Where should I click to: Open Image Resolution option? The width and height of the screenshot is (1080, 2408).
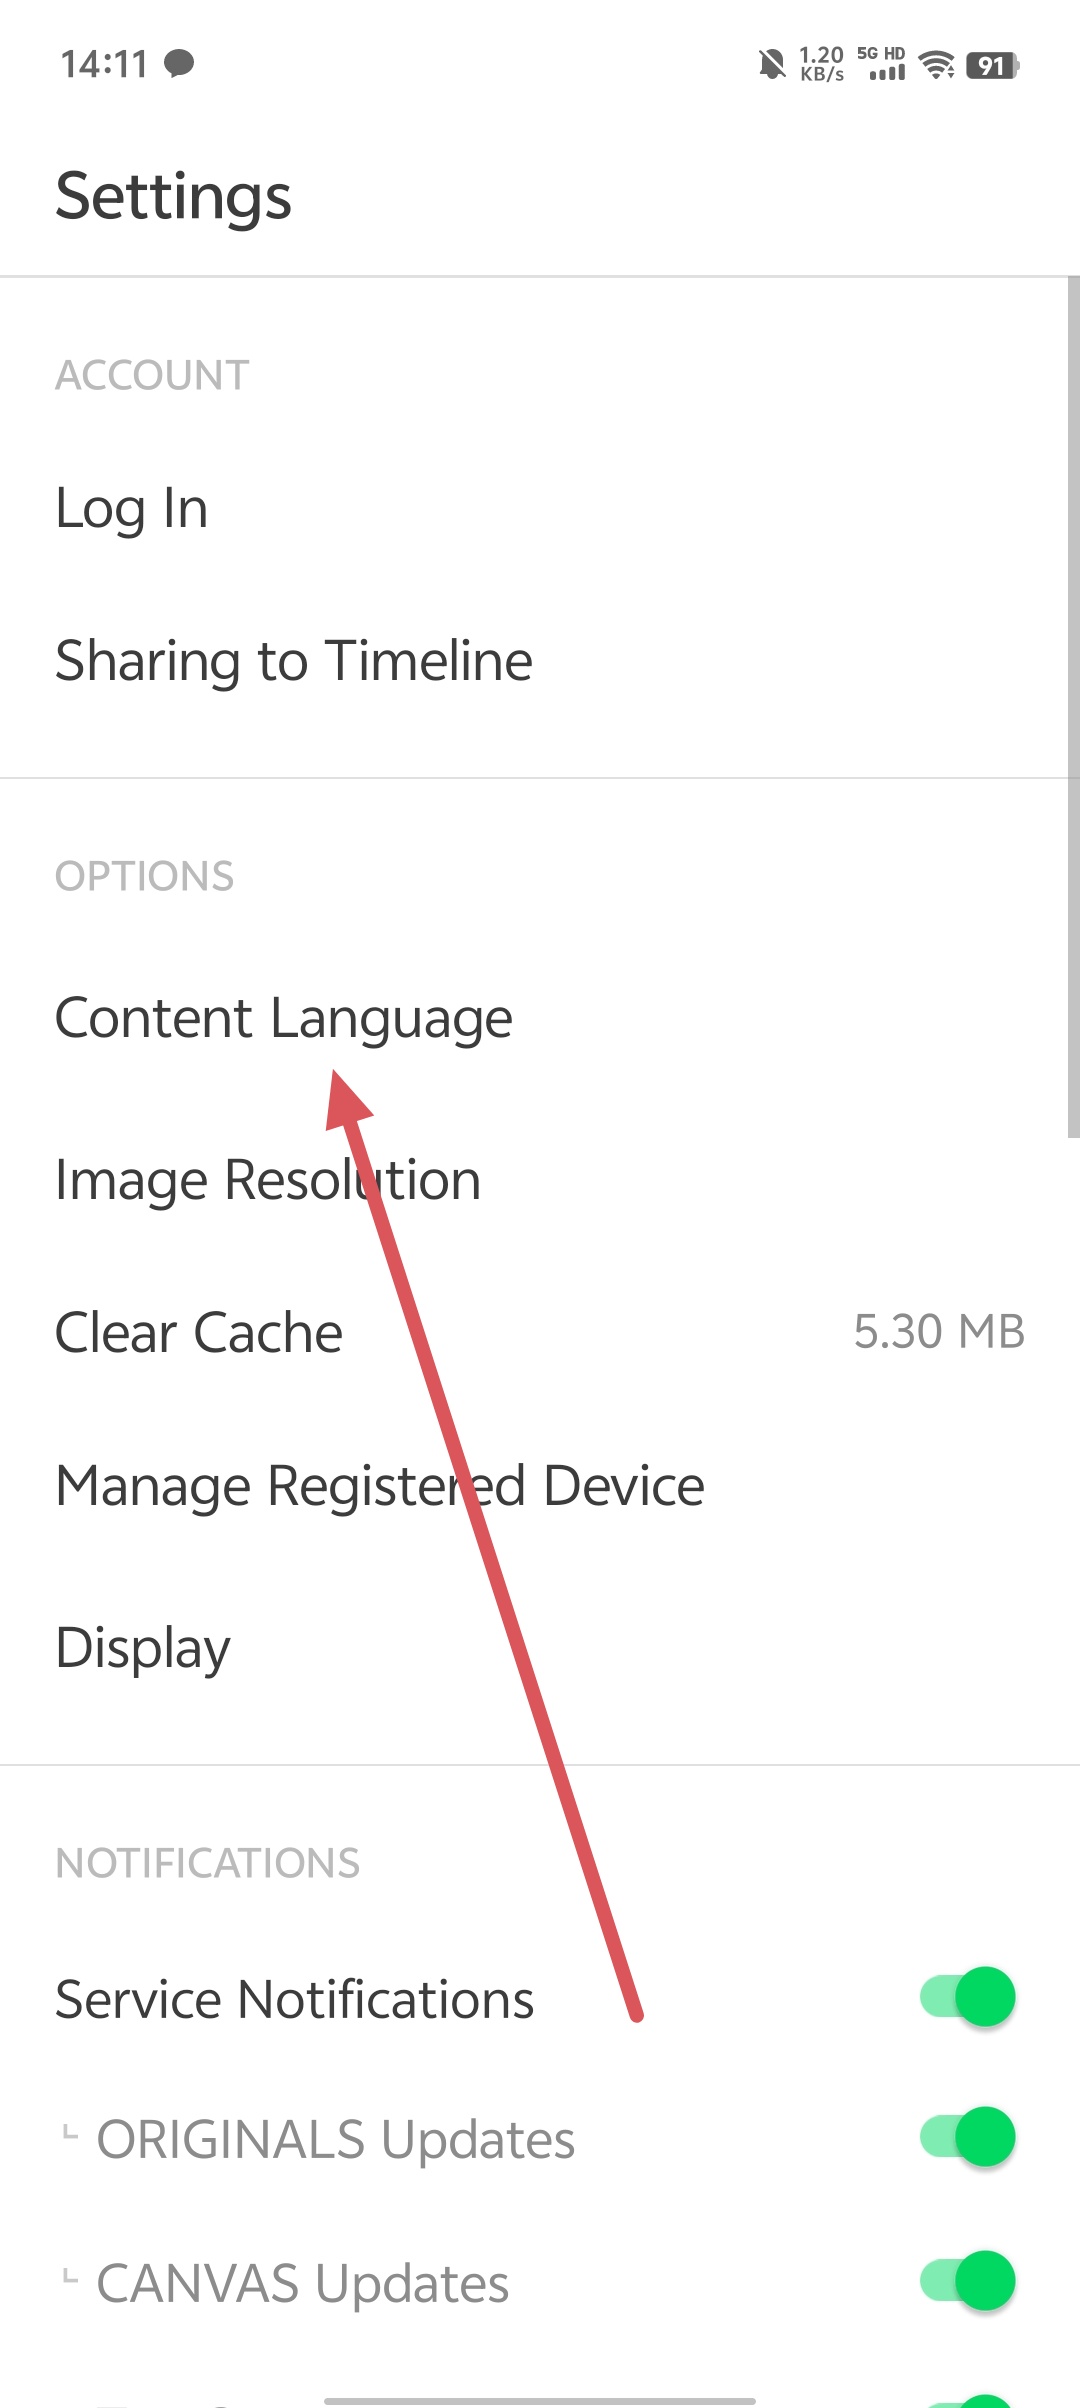point(540,1179)
